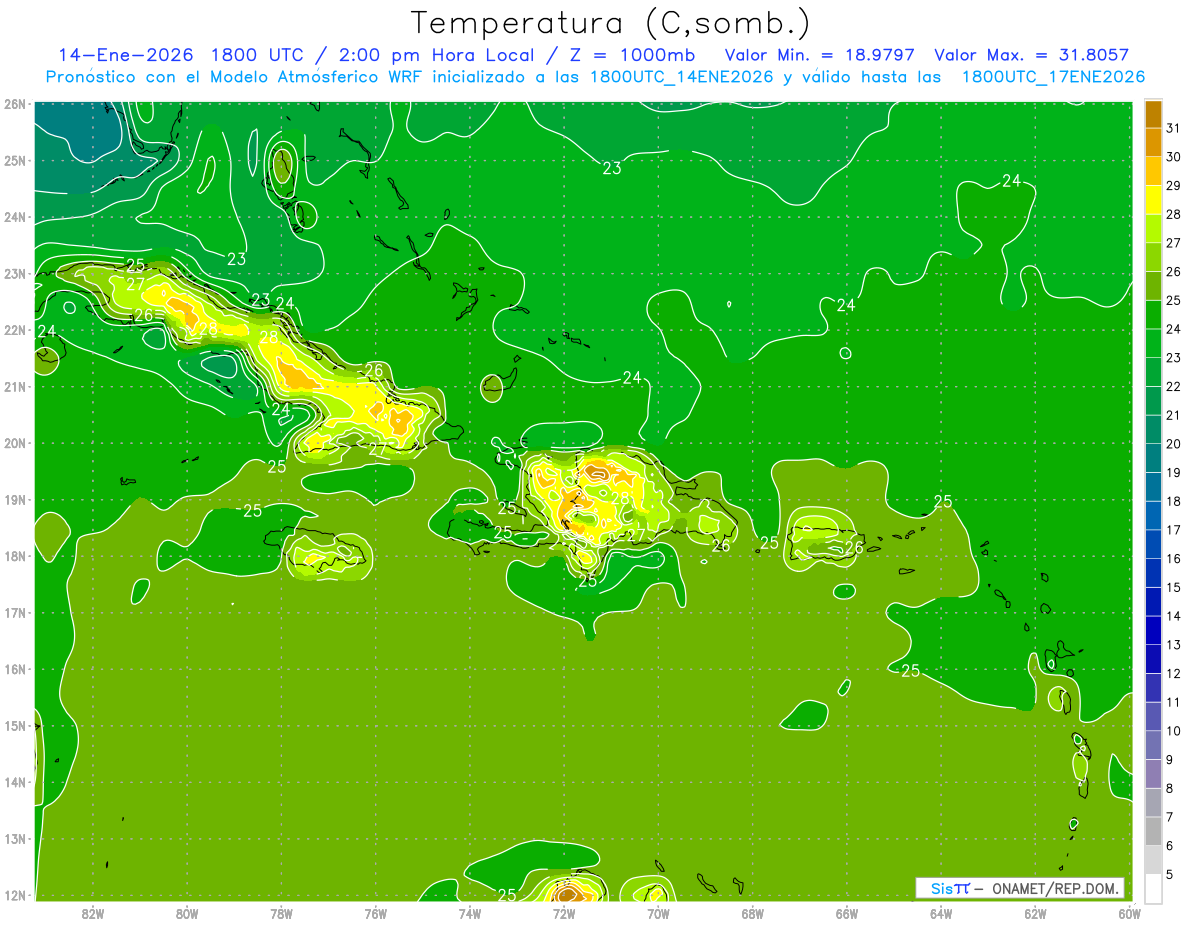Image resolution: width=1200 pixels, height=927 pixels.
Task: Click the 78W longitude axis label
Action: click(x=281, y=913)
